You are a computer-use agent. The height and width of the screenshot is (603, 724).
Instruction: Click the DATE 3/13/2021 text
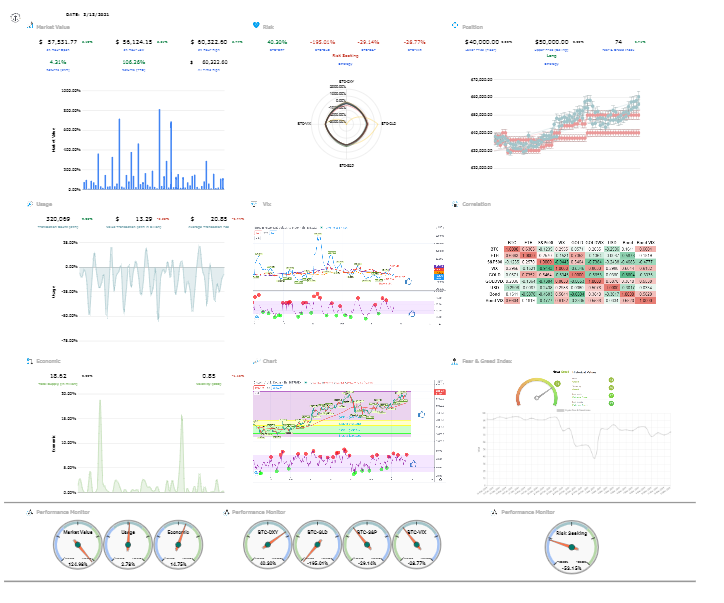coord(88,14)
